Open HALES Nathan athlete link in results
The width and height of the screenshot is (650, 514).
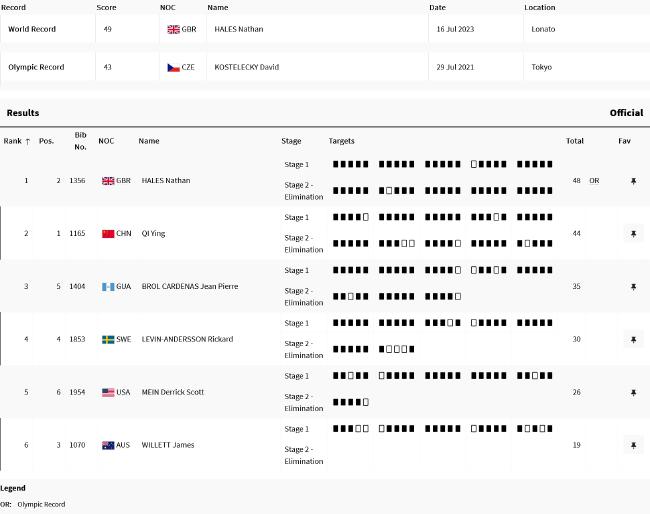[166, 181]
